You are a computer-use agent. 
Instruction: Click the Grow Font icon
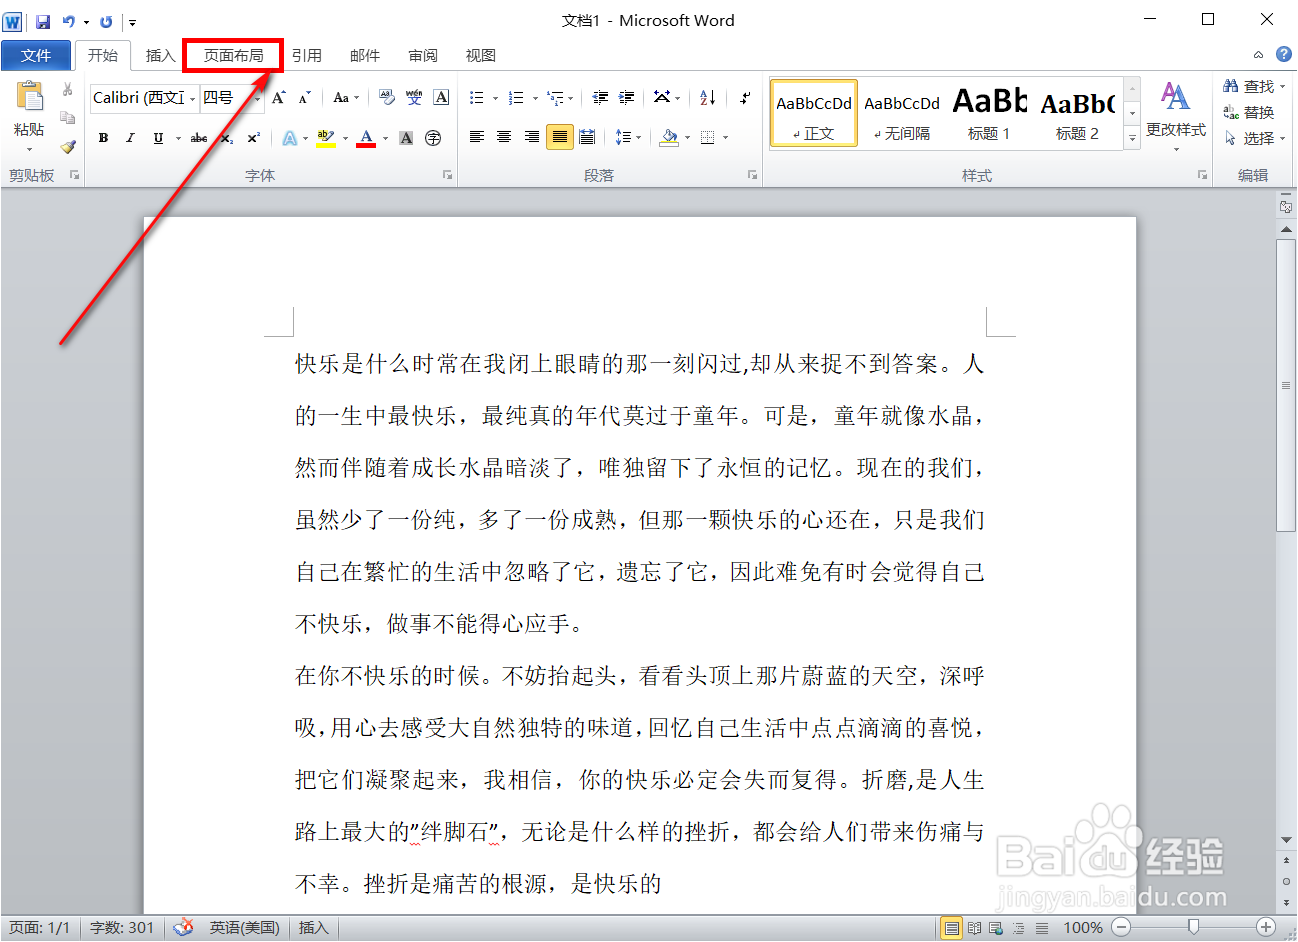coord(279,97)
